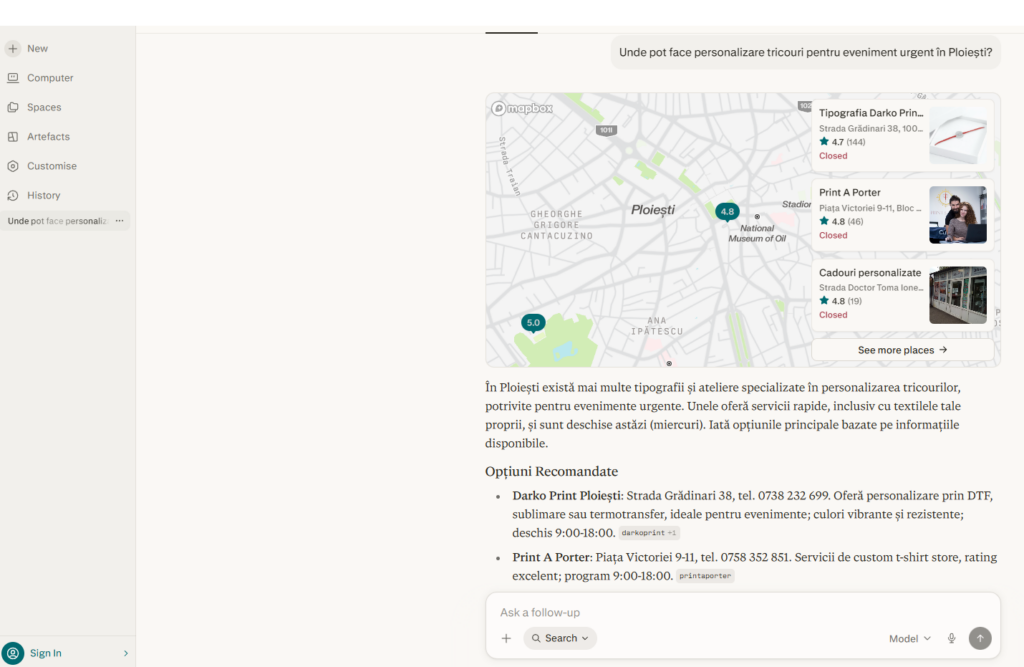
Task: Click the microphone voice input icon
Action: [952, 638]
